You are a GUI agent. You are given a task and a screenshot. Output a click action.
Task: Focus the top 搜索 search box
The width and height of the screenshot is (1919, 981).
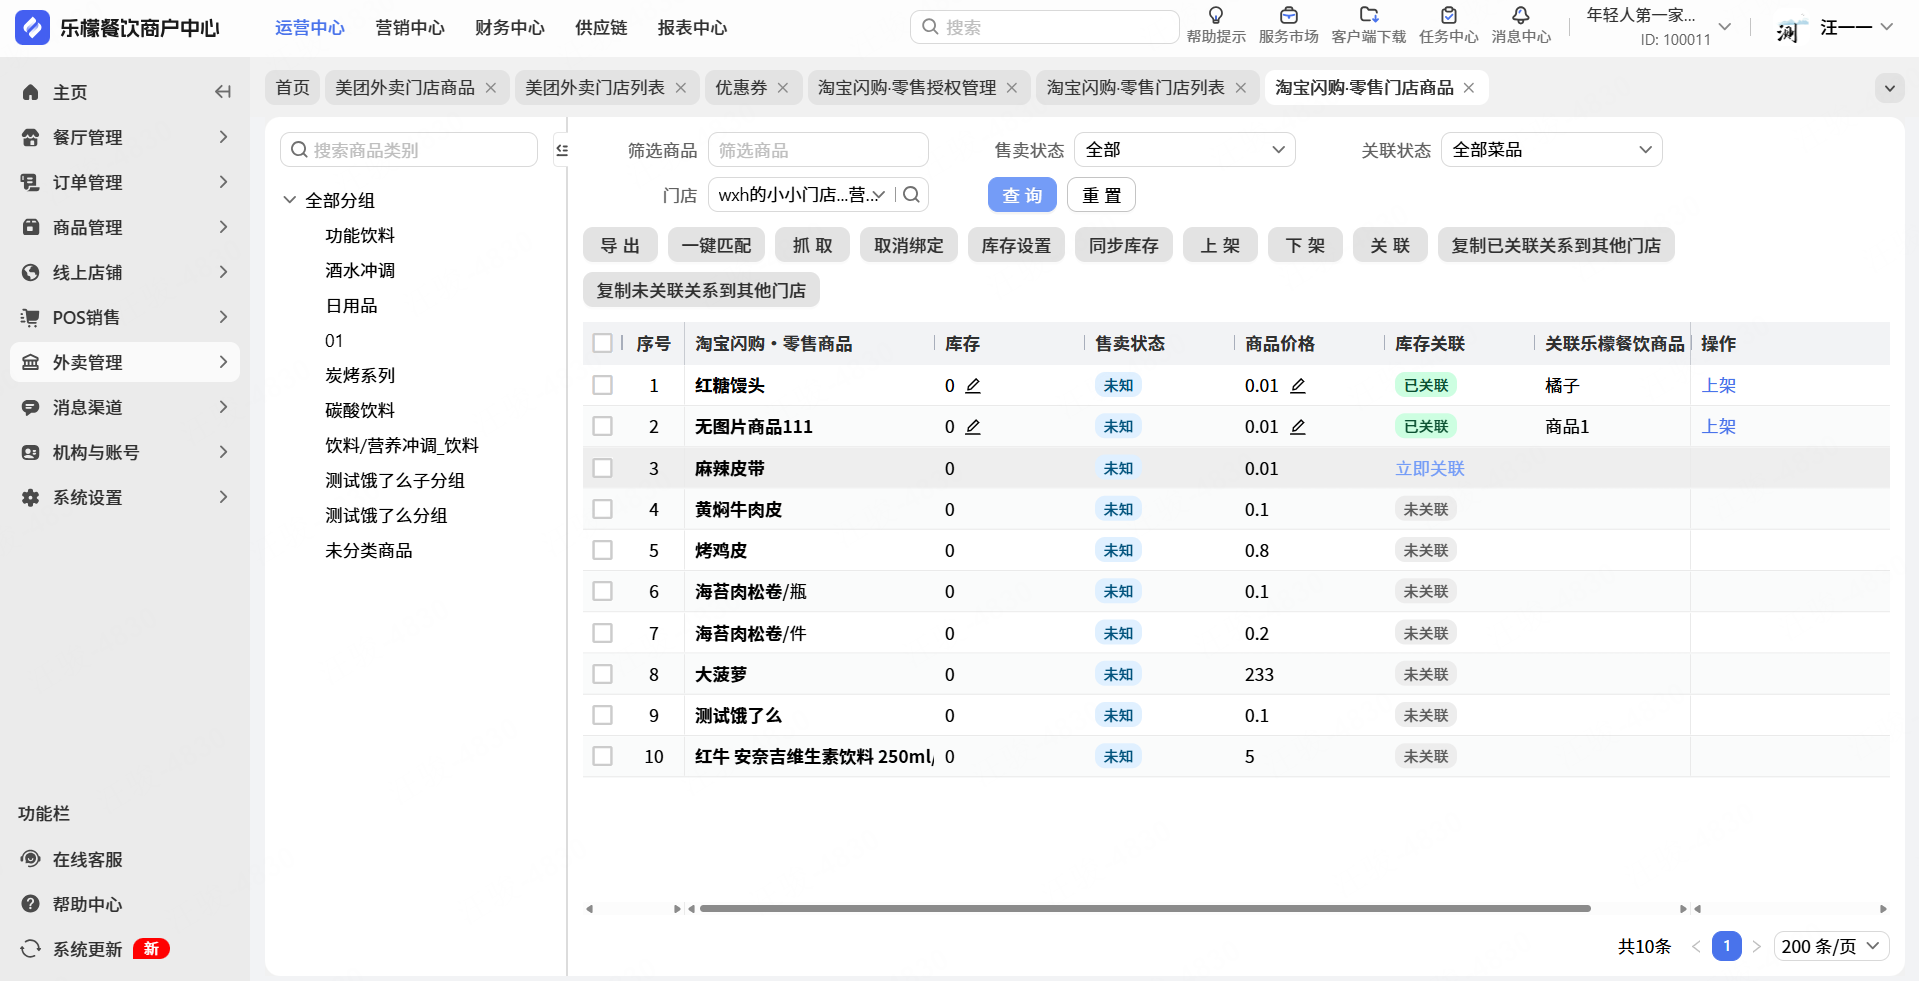(x=1045, y=27)
